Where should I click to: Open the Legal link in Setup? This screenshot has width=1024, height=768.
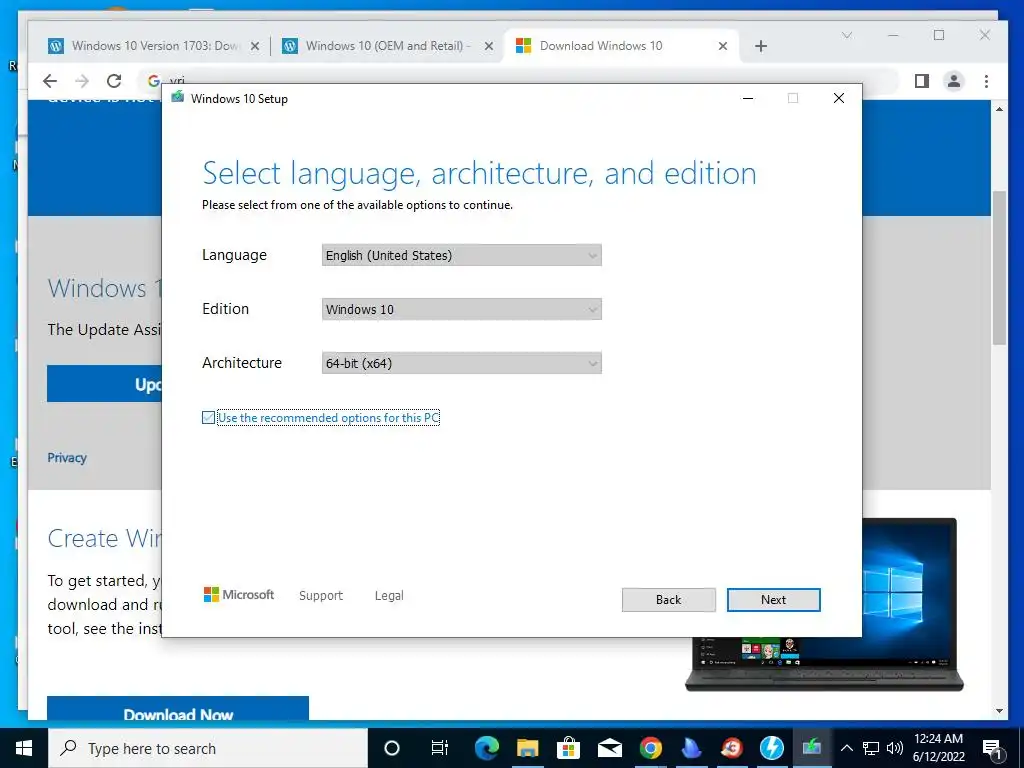click(x=389, y=596)
